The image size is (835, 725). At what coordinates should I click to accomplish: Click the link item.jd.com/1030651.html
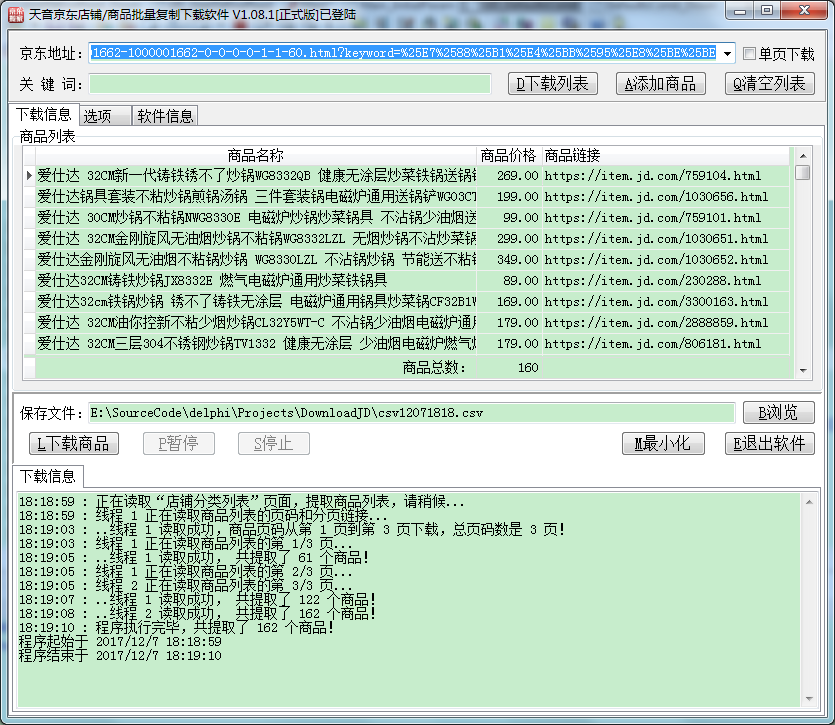point(656,239)
